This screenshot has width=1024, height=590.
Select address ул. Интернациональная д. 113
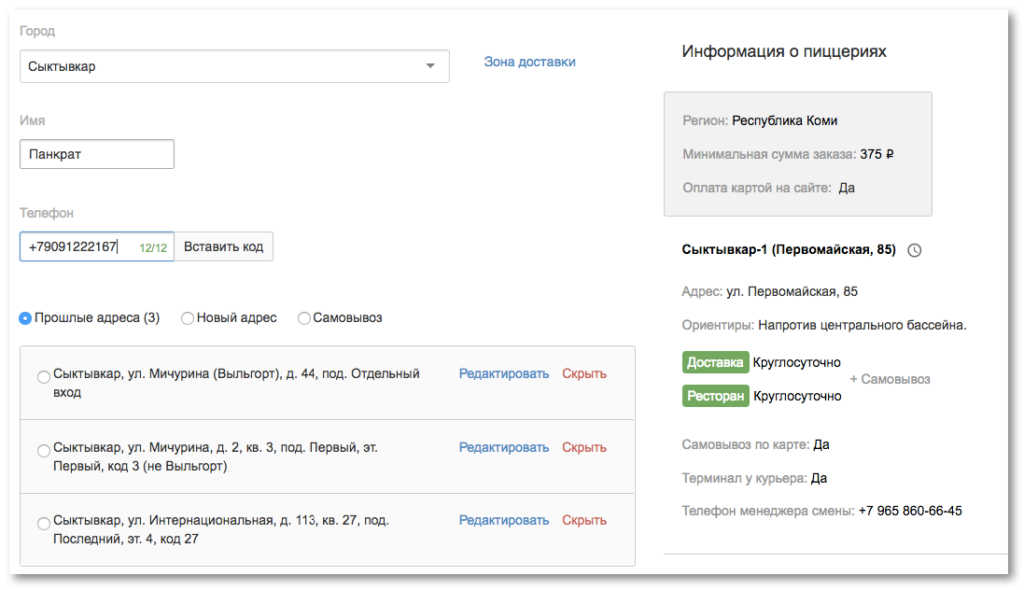43,523
